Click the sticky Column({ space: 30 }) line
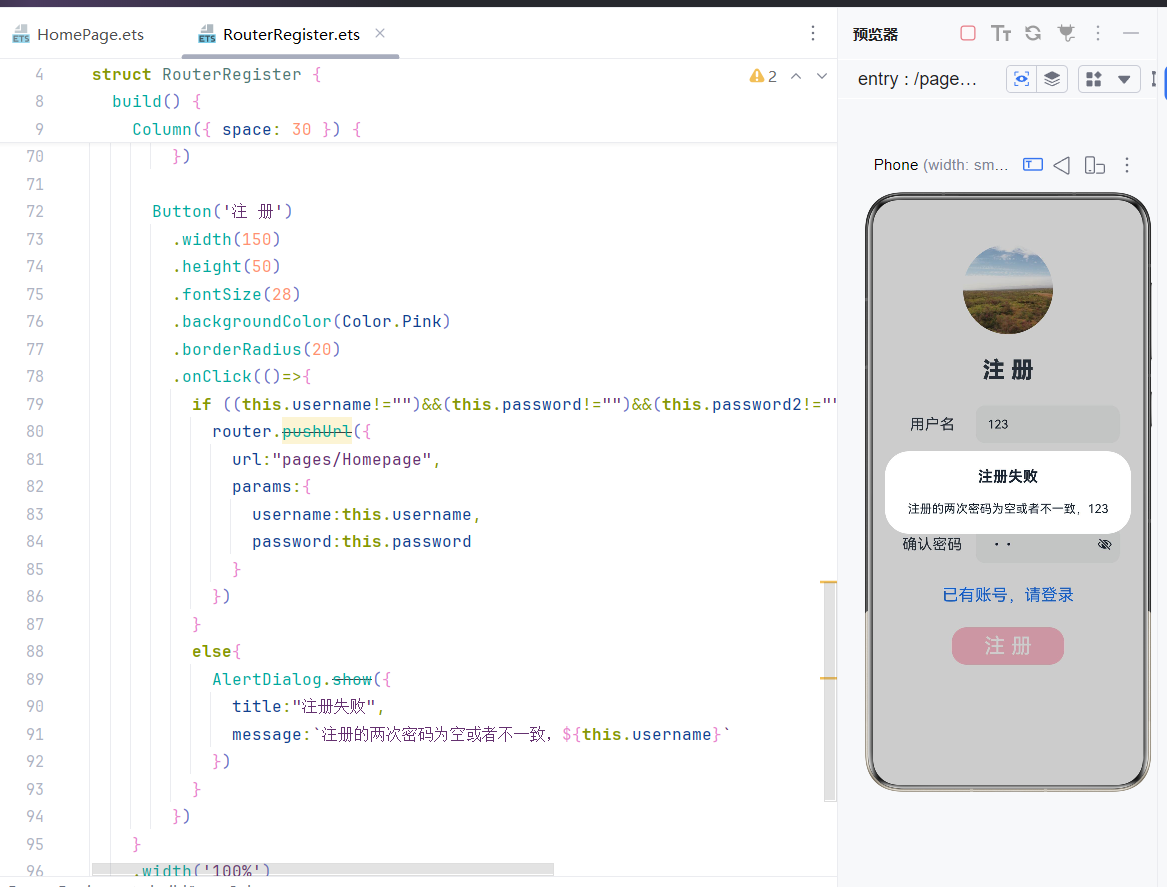Screen dimensions: 1167x887 point(246,129)
